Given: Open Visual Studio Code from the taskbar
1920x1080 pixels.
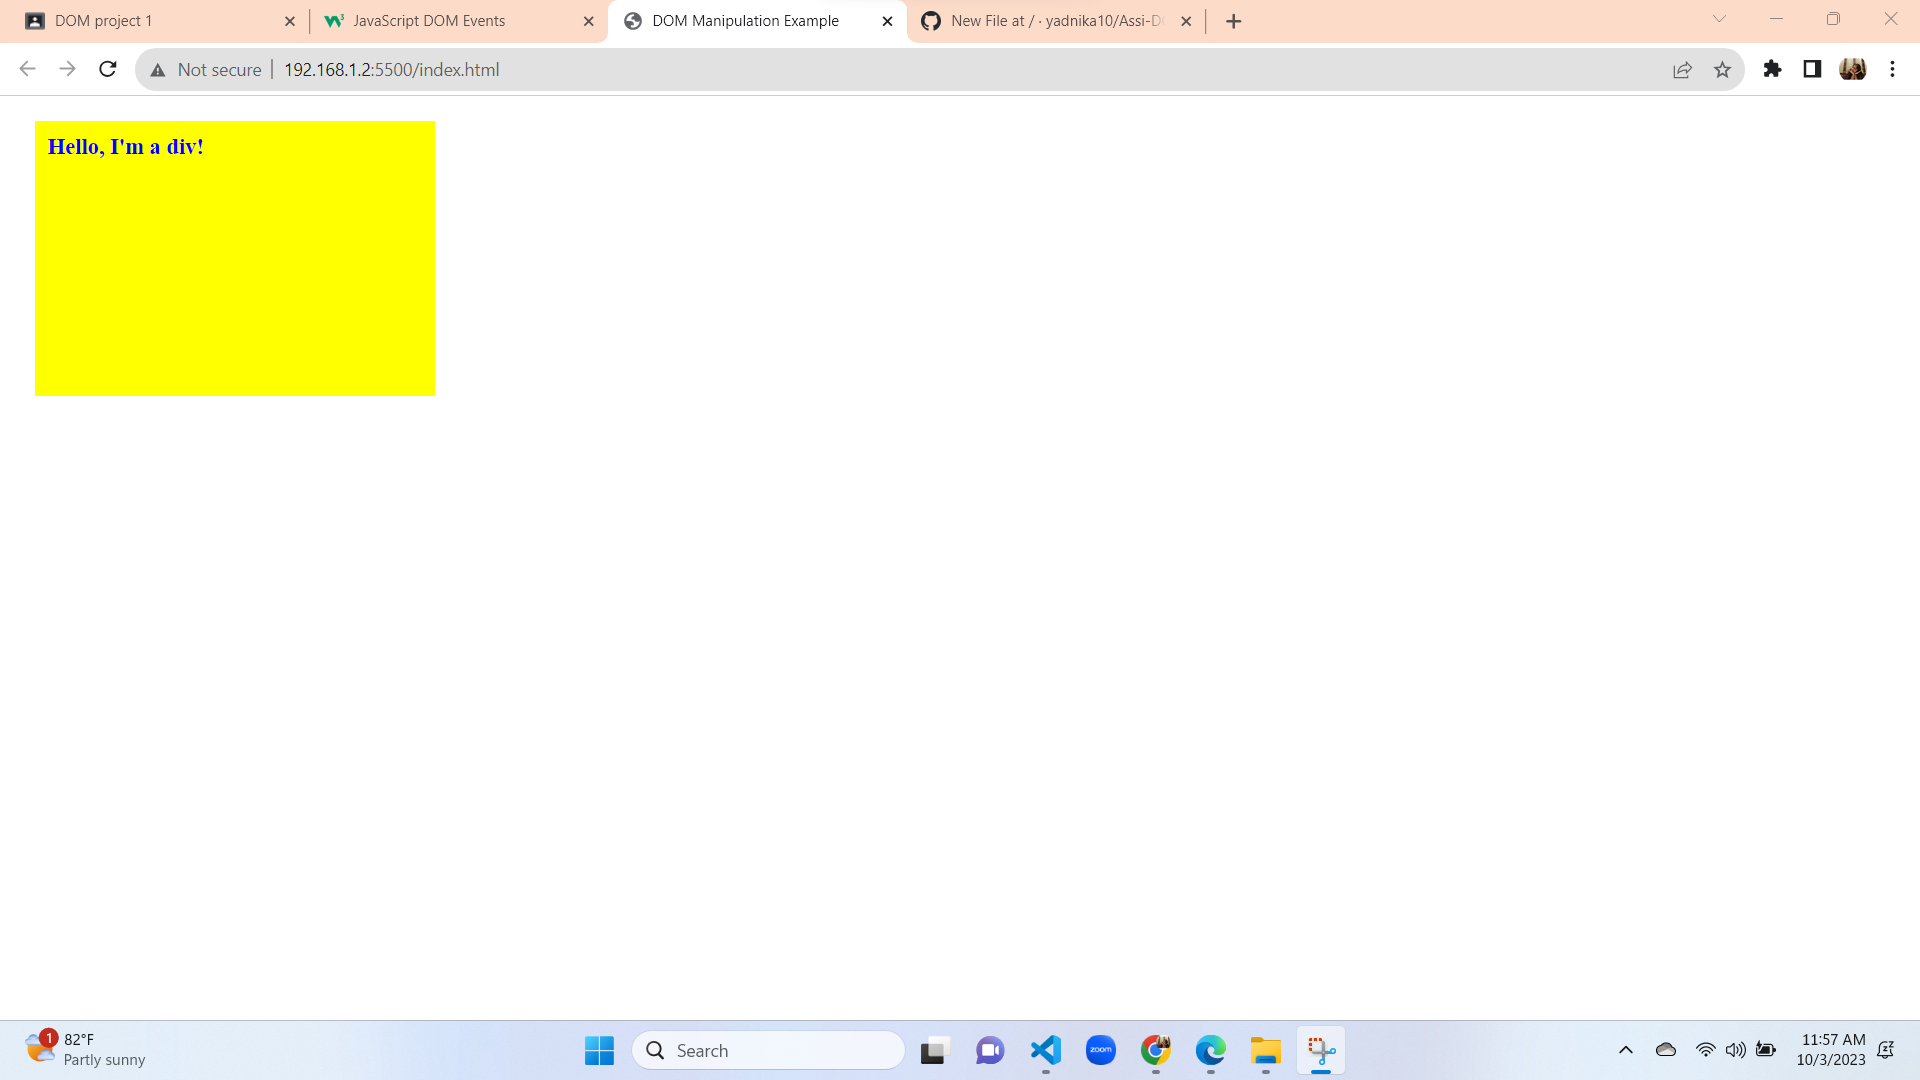Looking at the screenshot, I should point(1045,1050).
